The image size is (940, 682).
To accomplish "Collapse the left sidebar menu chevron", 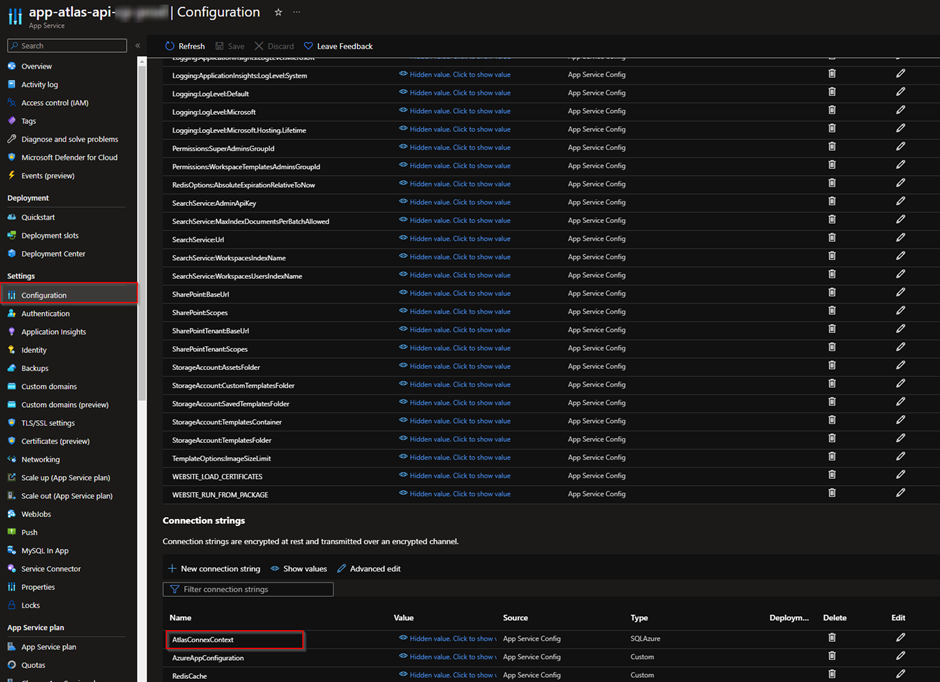I will tap(138, 46).
